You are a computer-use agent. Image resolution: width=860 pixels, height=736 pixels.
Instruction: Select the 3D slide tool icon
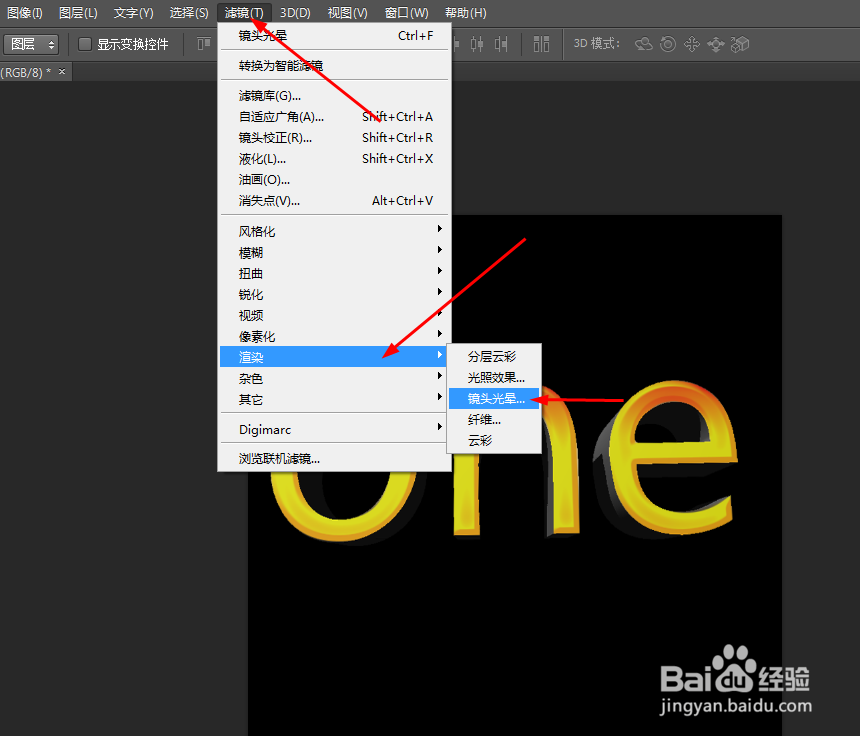pos(715,44)
